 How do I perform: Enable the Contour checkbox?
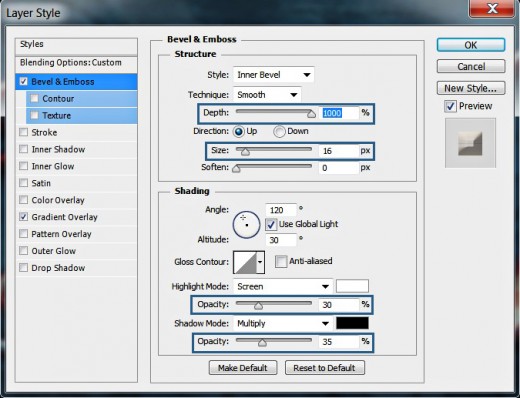click(34, 98)
